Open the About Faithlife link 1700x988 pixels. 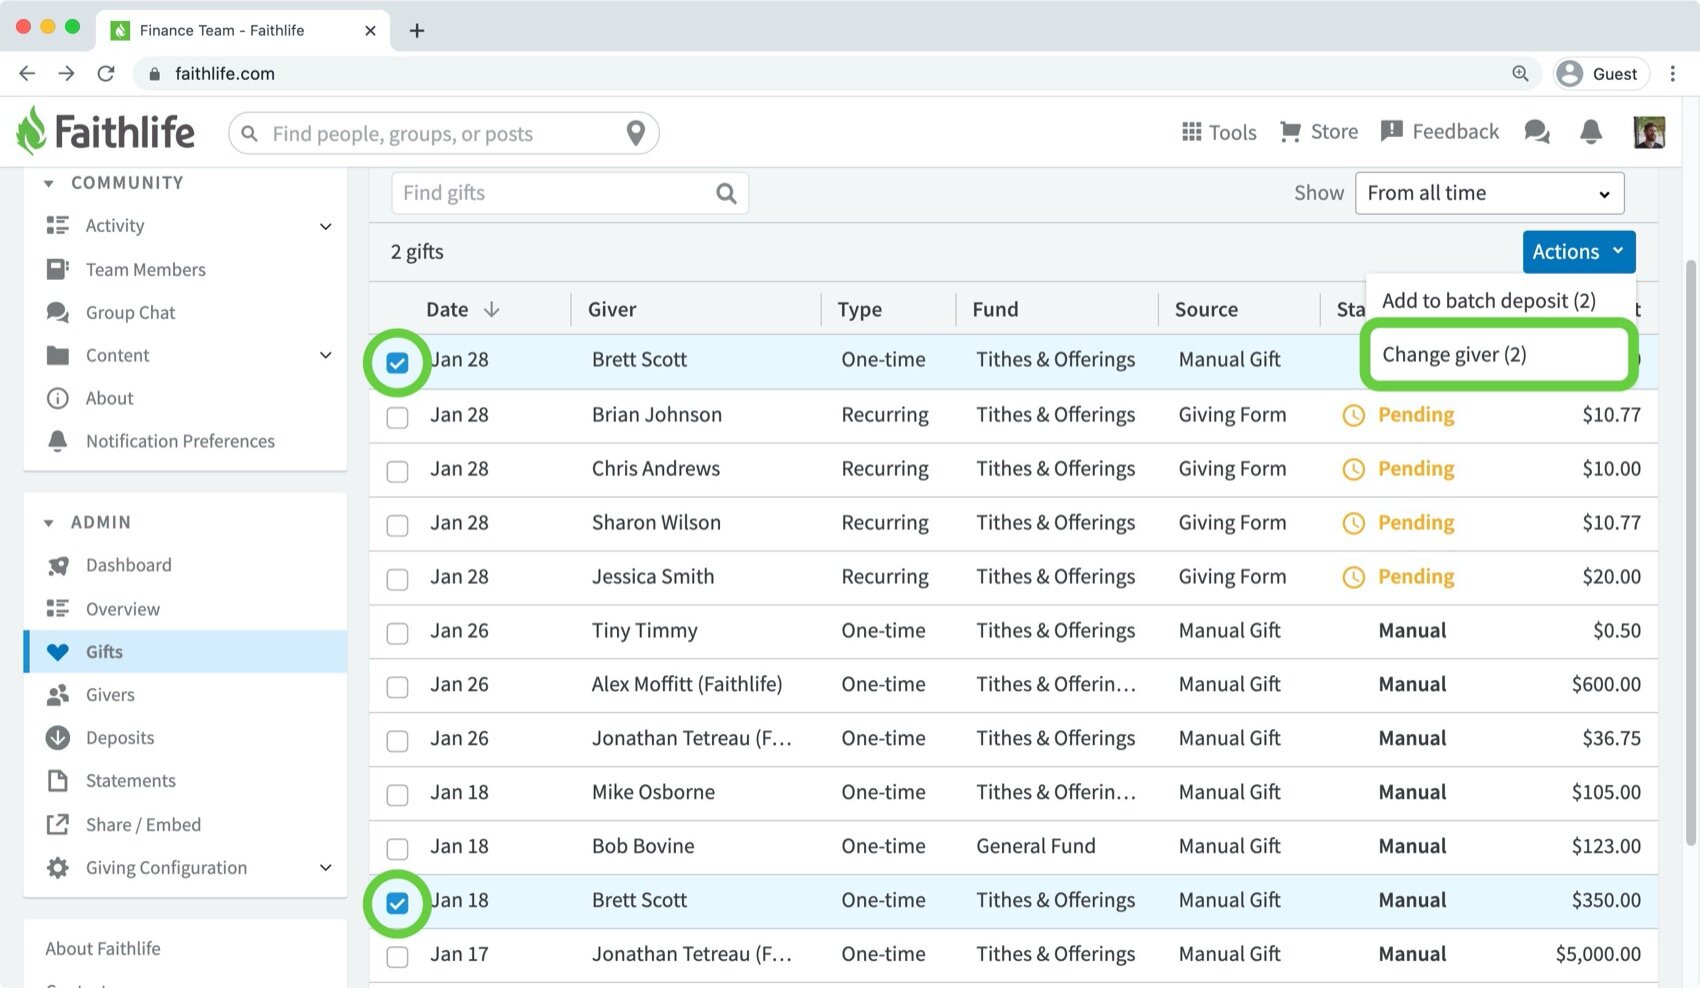pyautogui.click(x=103, y=948)
